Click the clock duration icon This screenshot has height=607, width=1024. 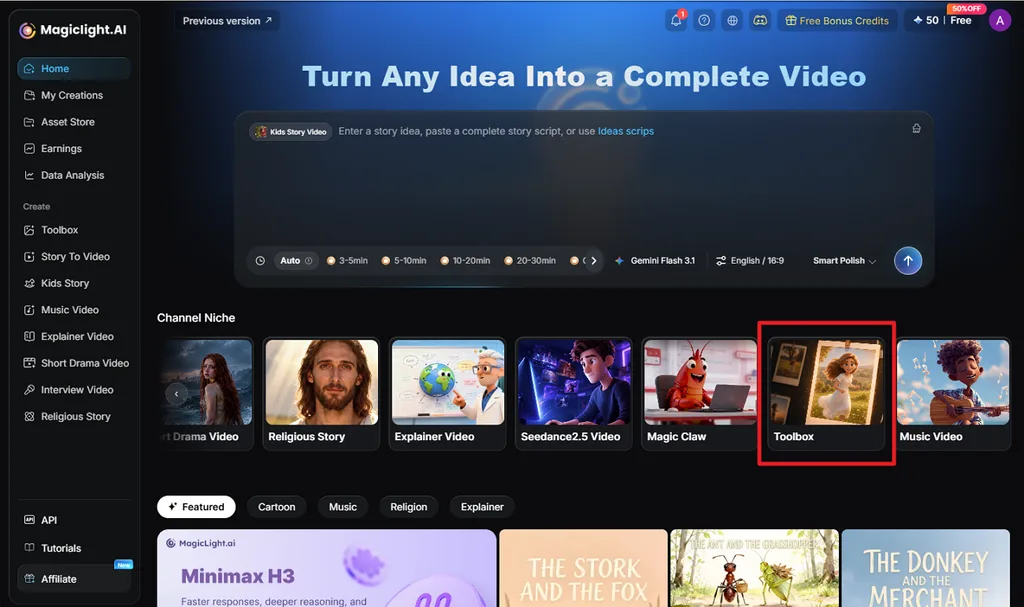(x=260, y=261)
